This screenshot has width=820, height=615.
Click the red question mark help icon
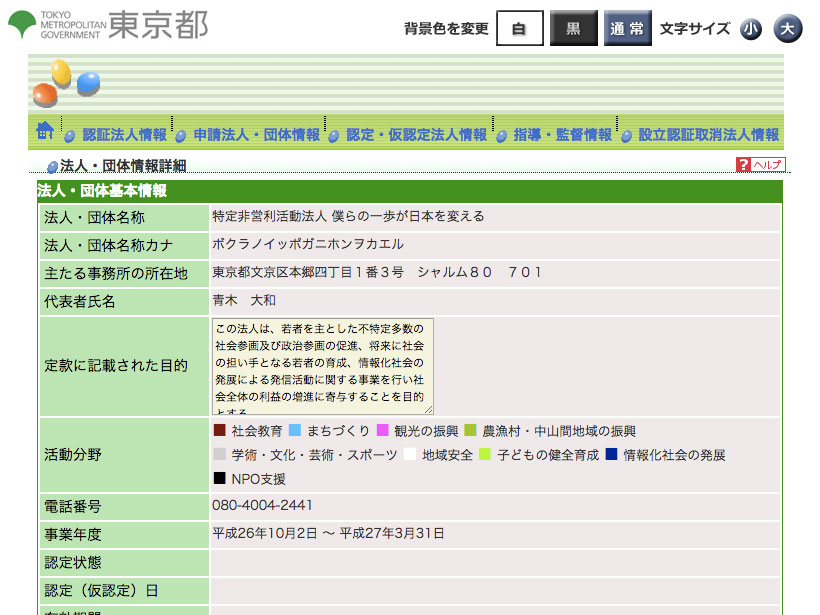[x=743, y=165]
